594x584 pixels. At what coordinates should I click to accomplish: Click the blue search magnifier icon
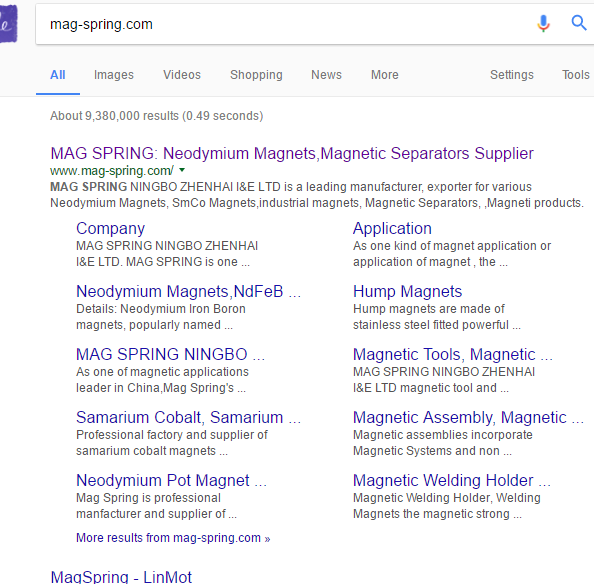[x=579, y=23]
